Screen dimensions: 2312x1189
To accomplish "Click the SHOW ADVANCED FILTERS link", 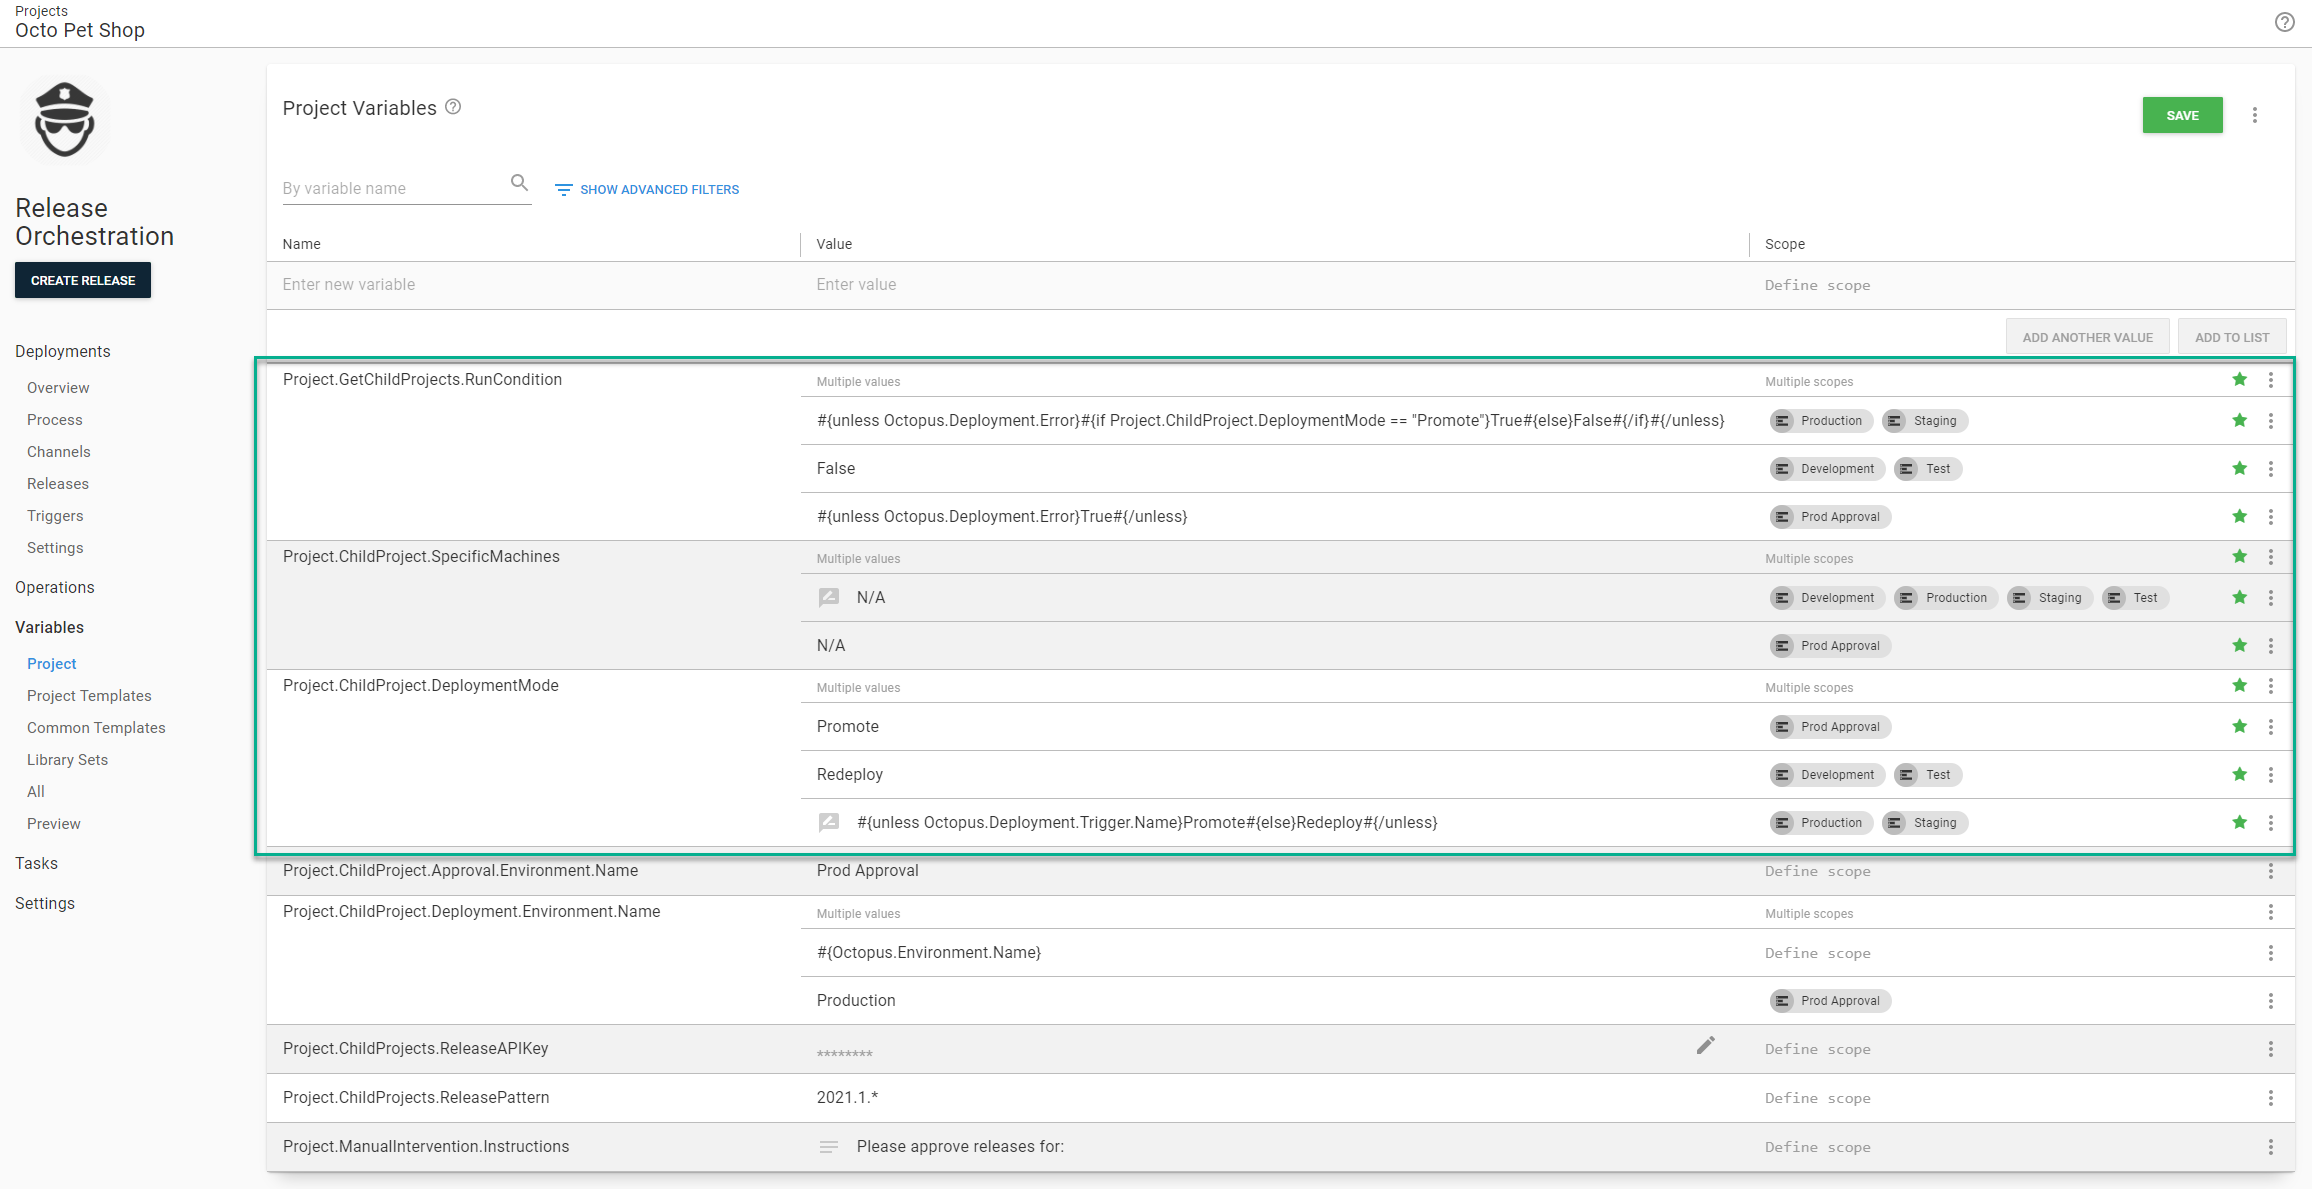I will click(x=659, y=189).
